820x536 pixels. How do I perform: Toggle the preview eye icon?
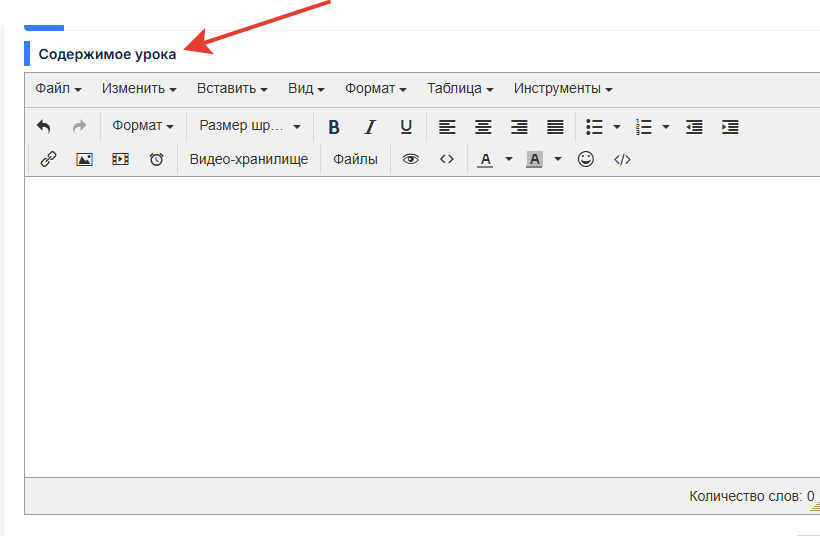coord(410,159)
